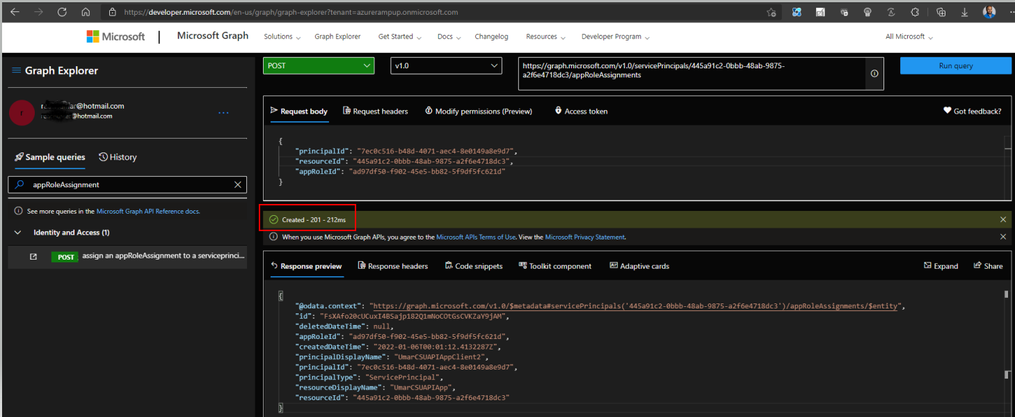Expand Get Started menu

tap(400, 37)
